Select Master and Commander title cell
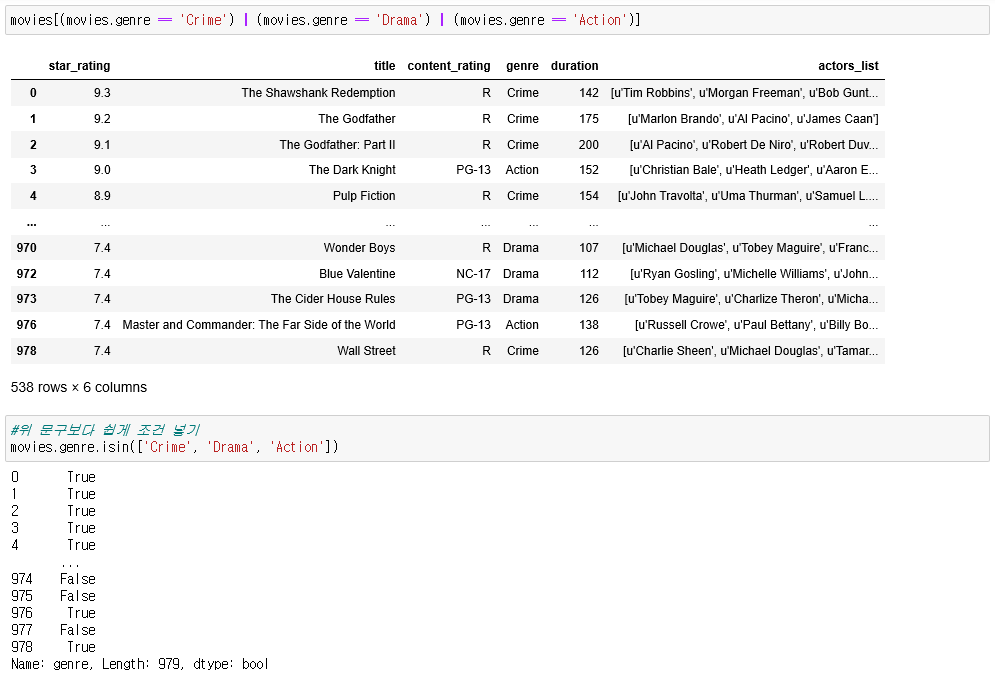This screenshot has width=995, height=677. click(259, 325)
